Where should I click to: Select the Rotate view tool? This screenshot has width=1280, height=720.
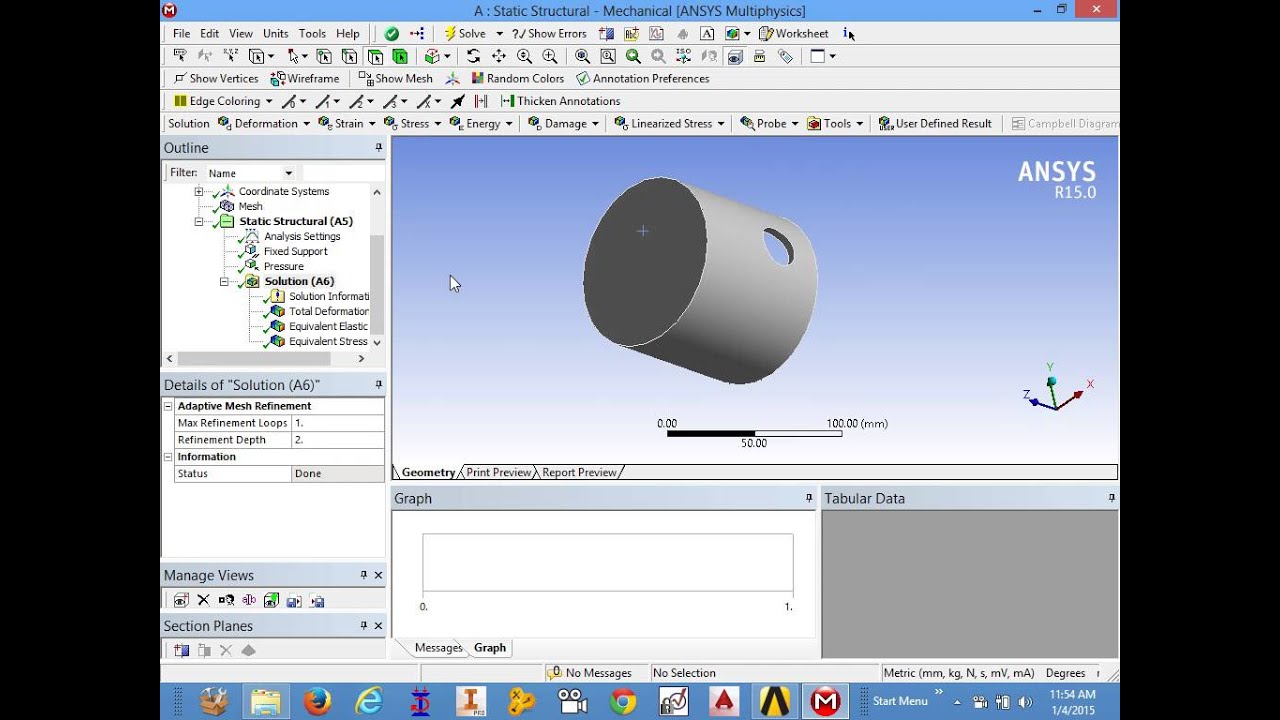(x=473, y=56)
